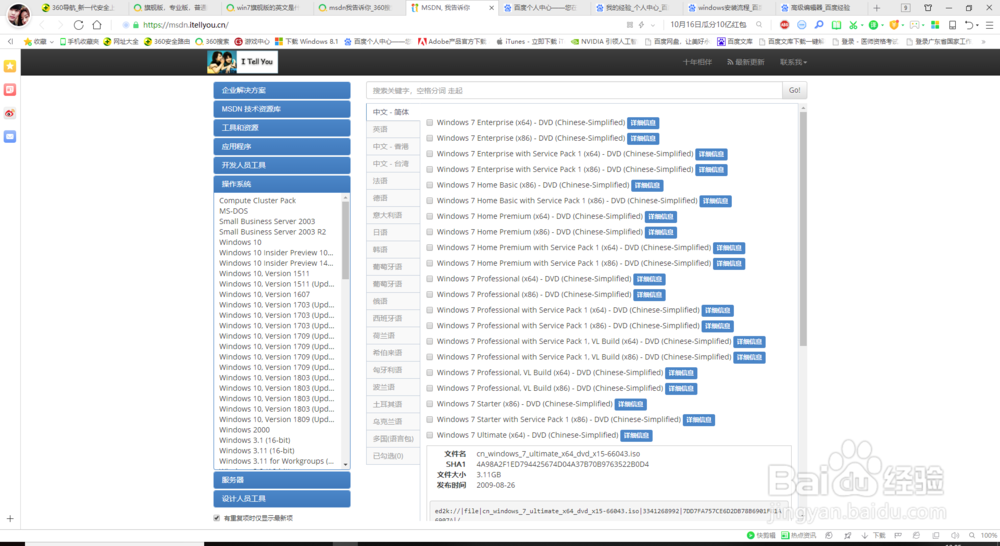Open the 下载 Windows 8.1 bookmark

coord(307,41)
